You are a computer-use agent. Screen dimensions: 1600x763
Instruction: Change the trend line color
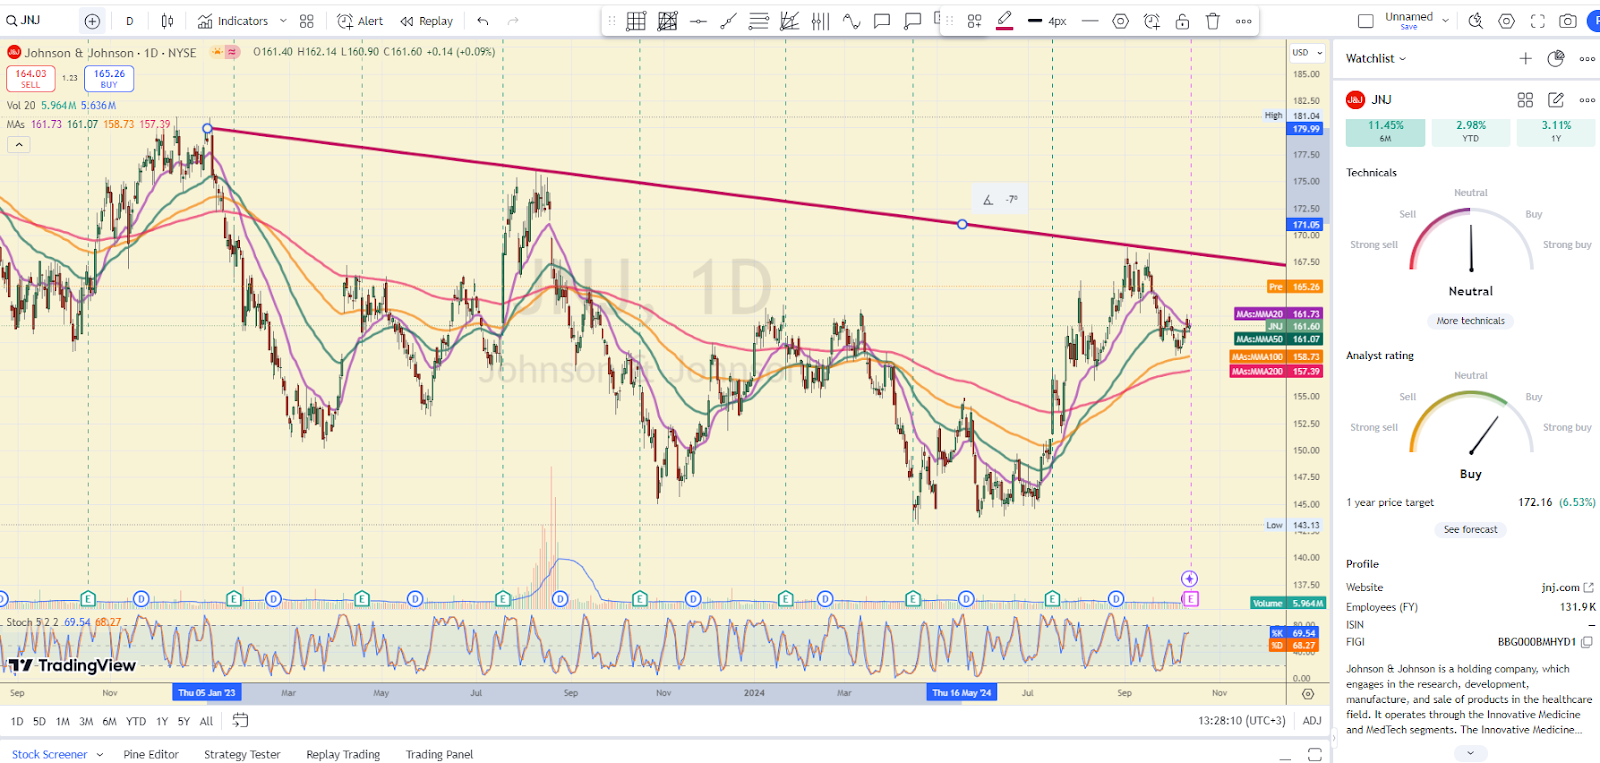click(x=1005, y=21)
